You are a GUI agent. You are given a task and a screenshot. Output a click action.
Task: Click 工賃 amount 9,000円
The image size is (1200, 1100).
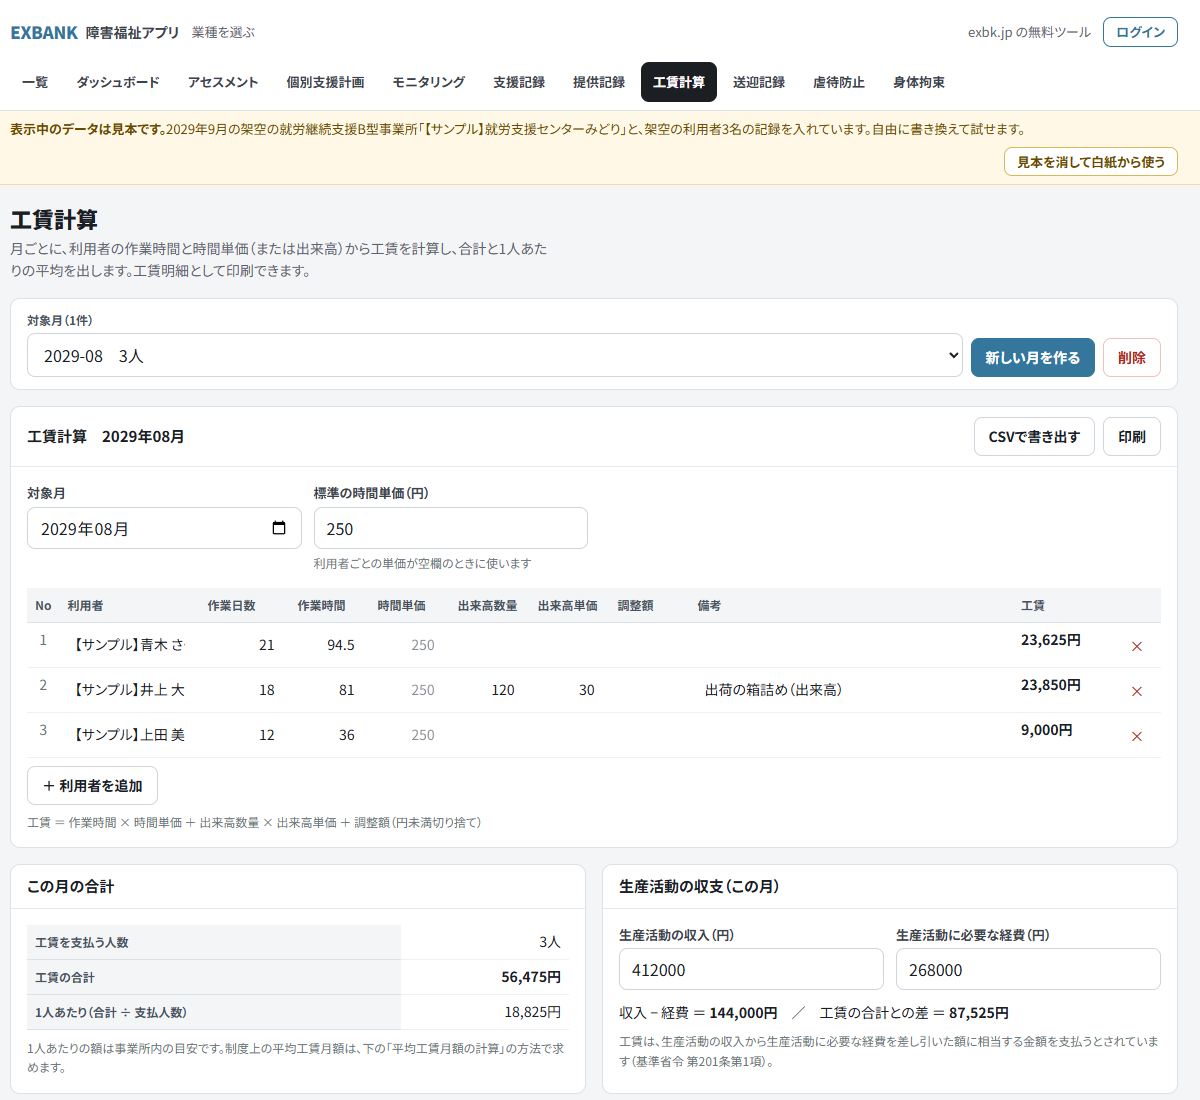[x=1046, y=730]
